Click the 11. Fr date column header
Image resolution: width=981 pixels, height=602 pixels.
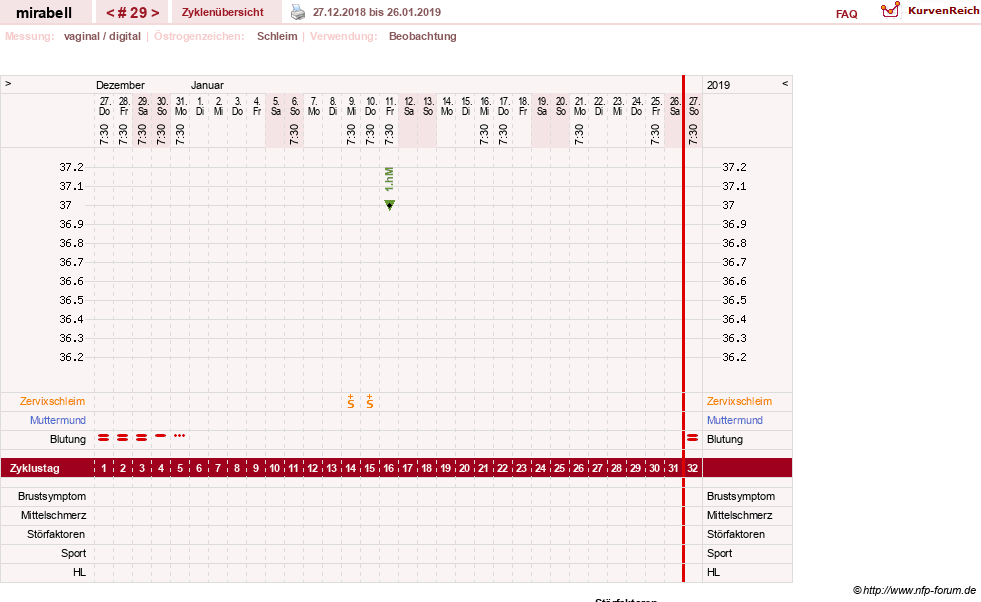click(389, 106)
